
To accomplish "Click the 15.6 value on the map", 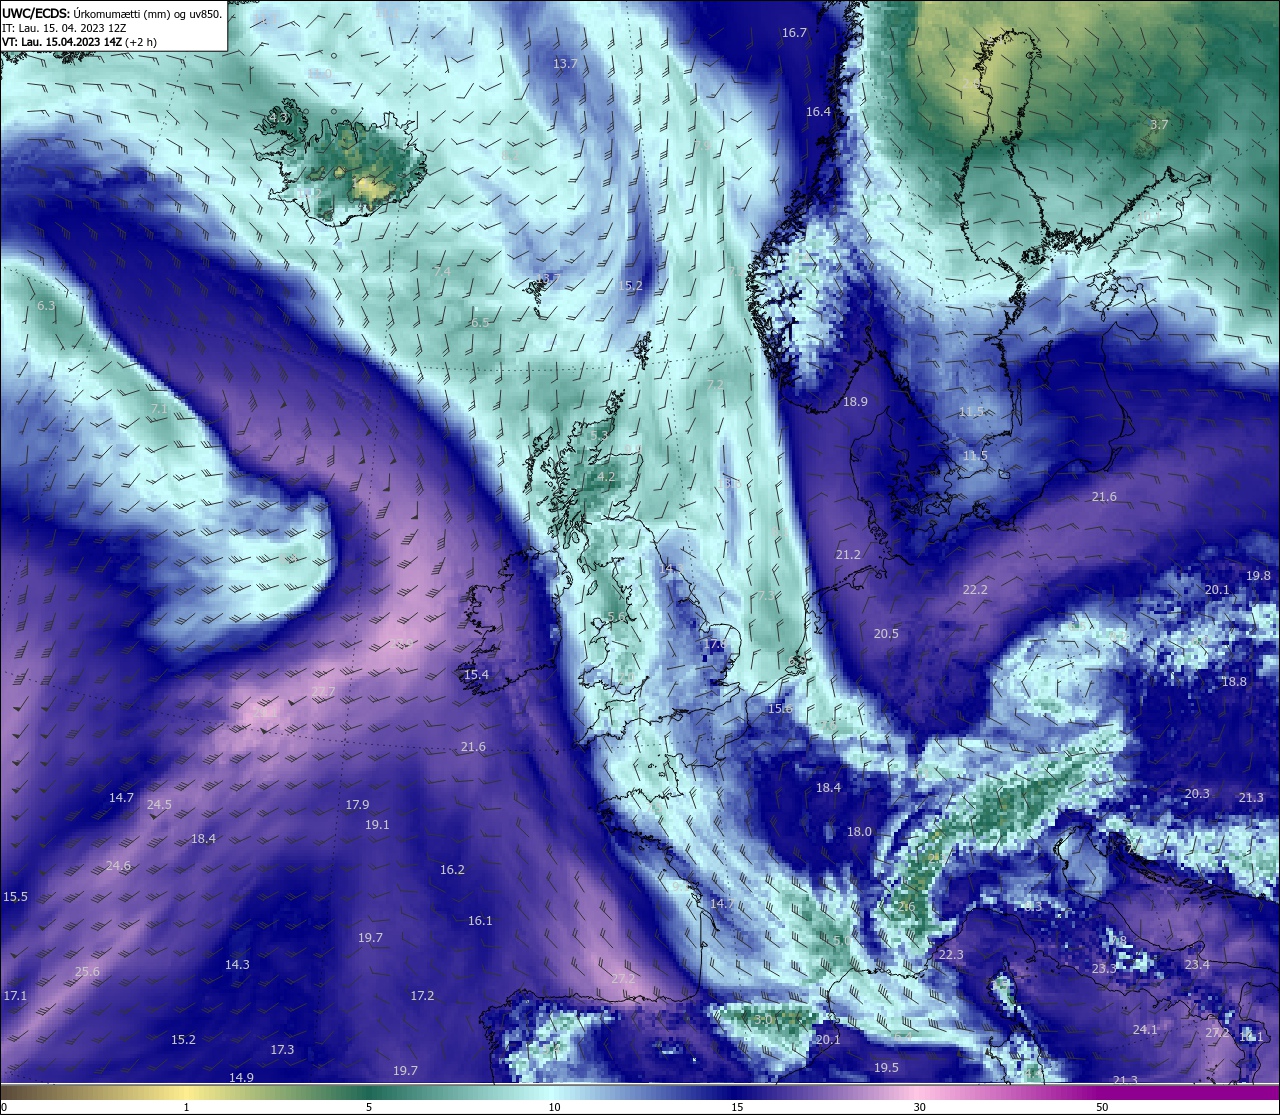I will click(779, 709).
